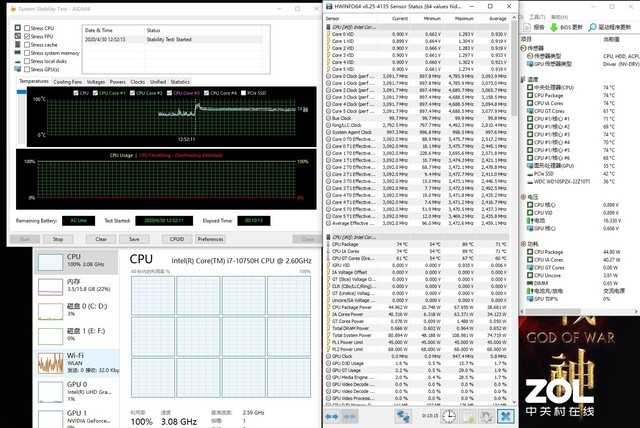Select GPU 0 Intel UHD Graphics

coord(76,391)
